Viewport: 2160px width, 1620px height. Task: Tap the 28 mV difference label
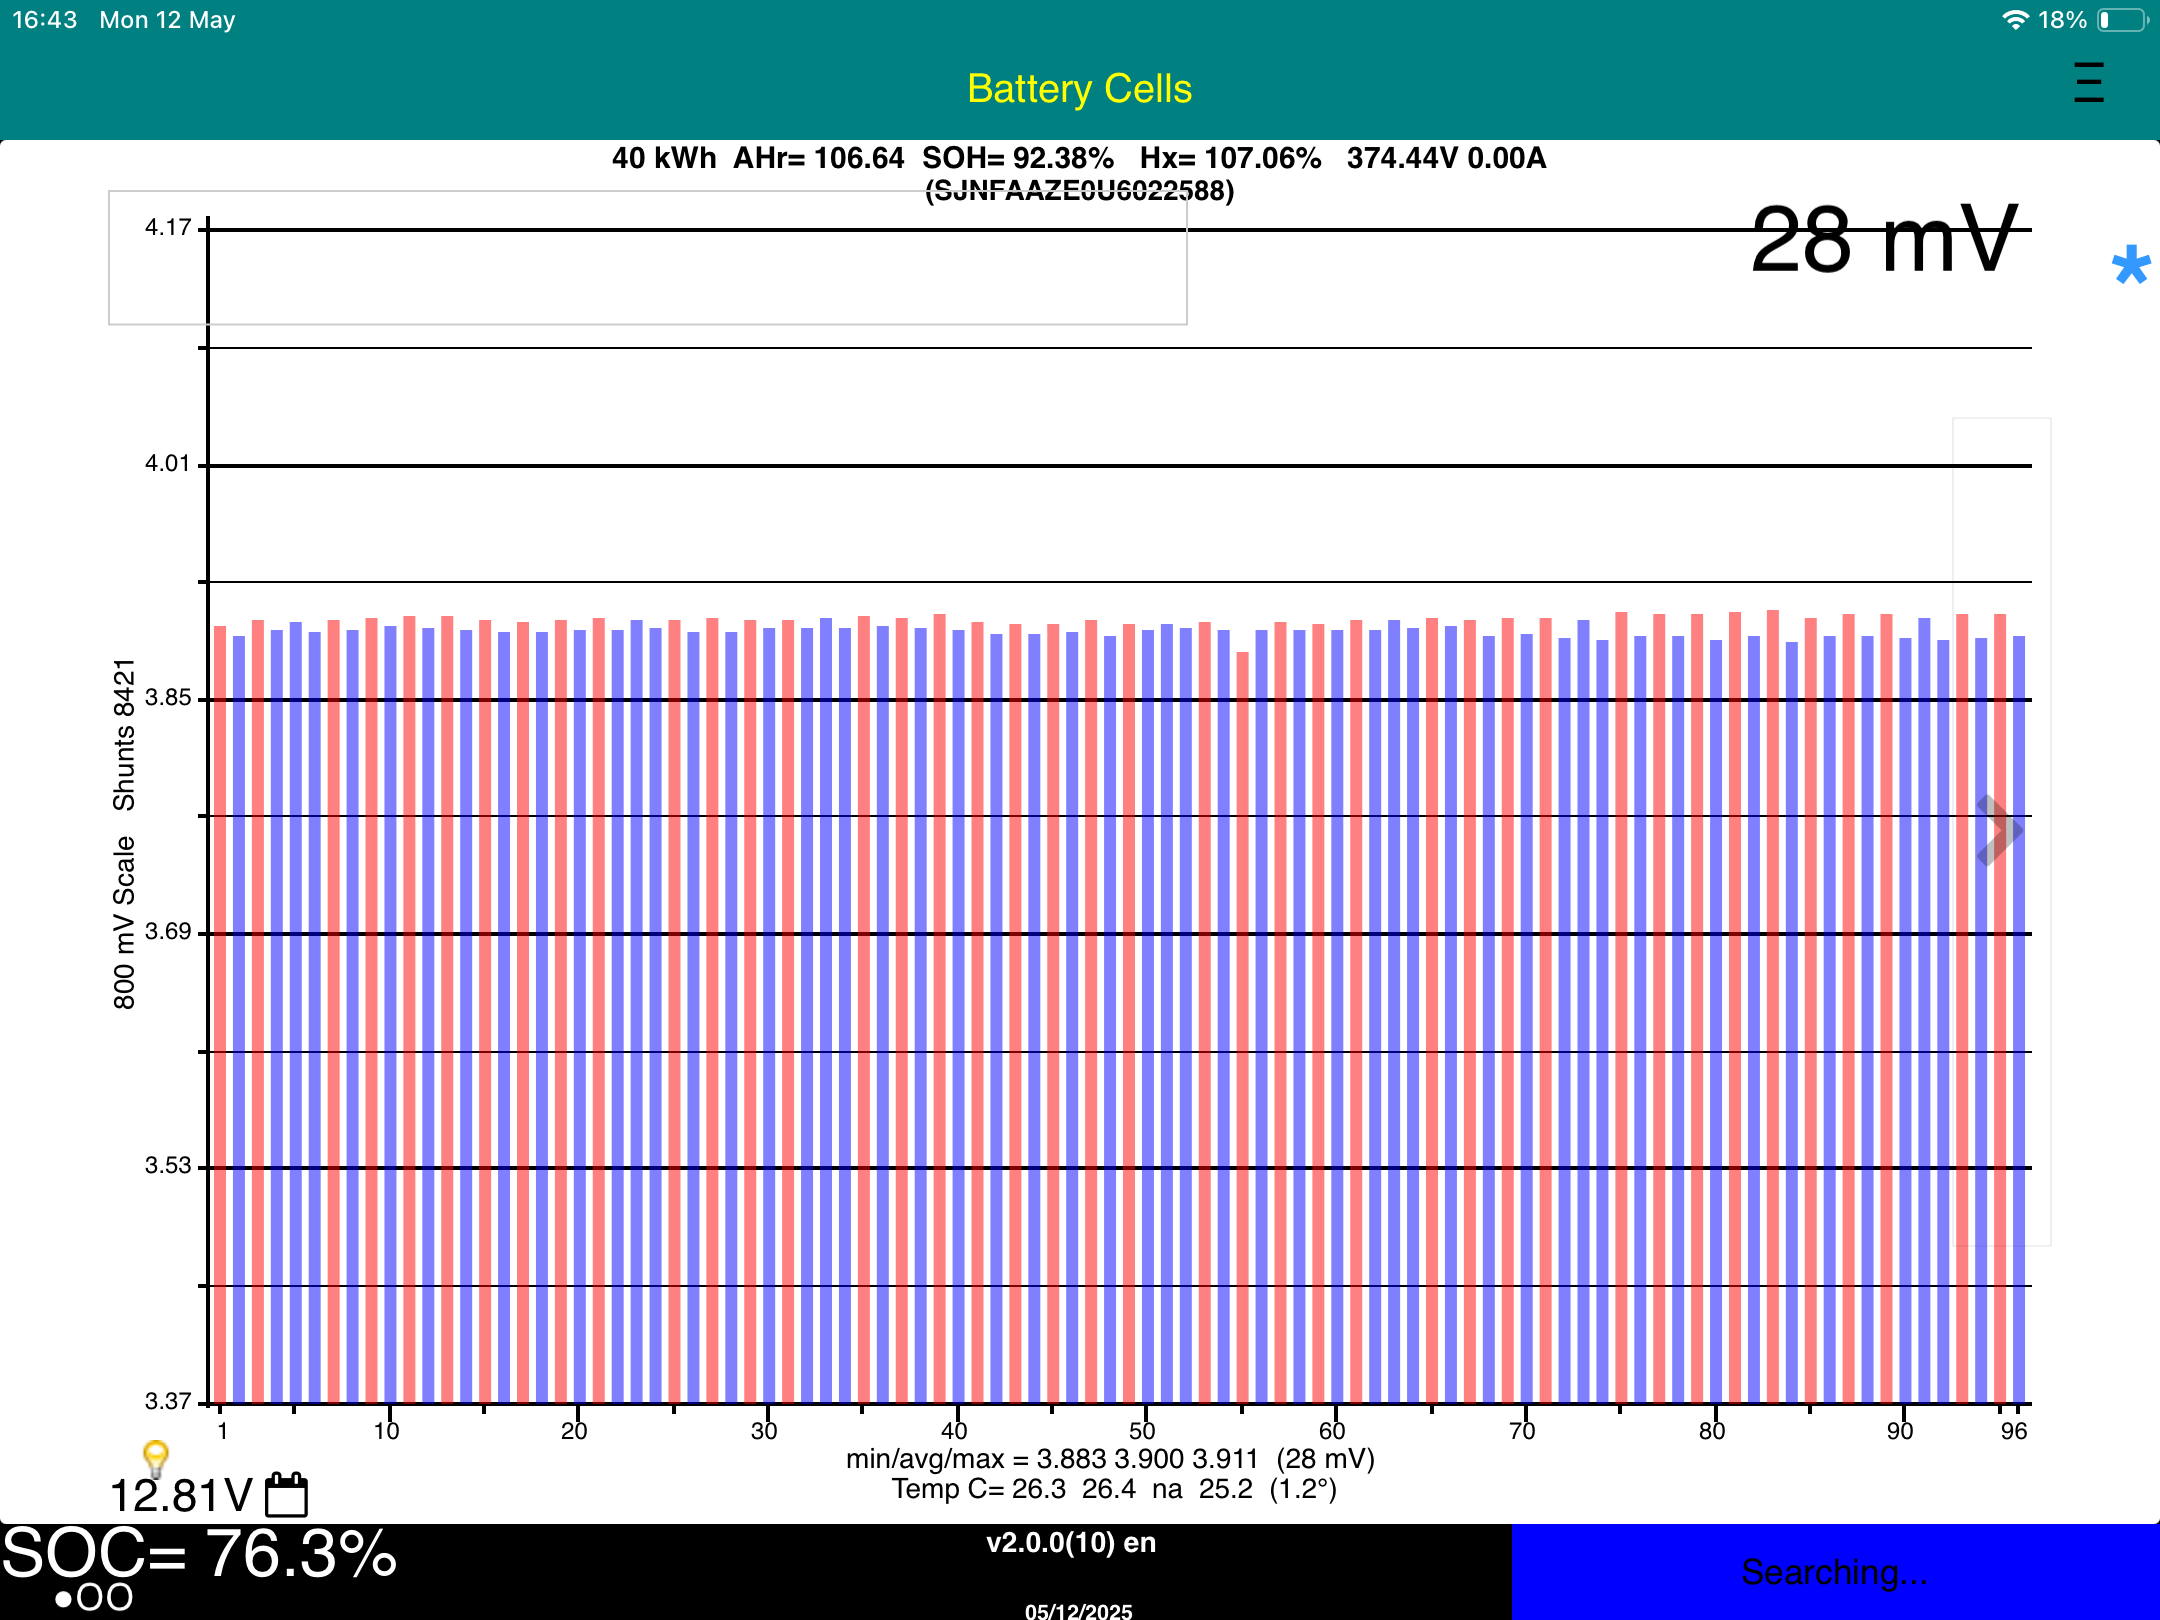click(1884, 240)
